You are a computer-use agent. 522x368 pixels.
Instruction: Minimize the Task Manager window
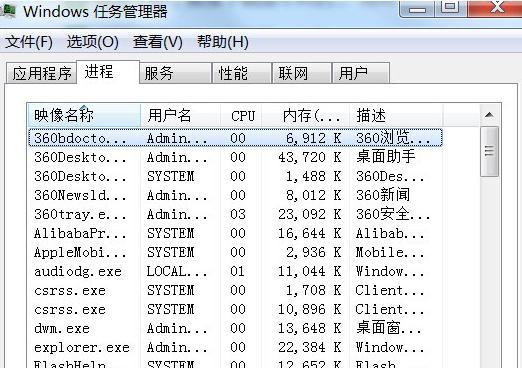click(417, 8)
